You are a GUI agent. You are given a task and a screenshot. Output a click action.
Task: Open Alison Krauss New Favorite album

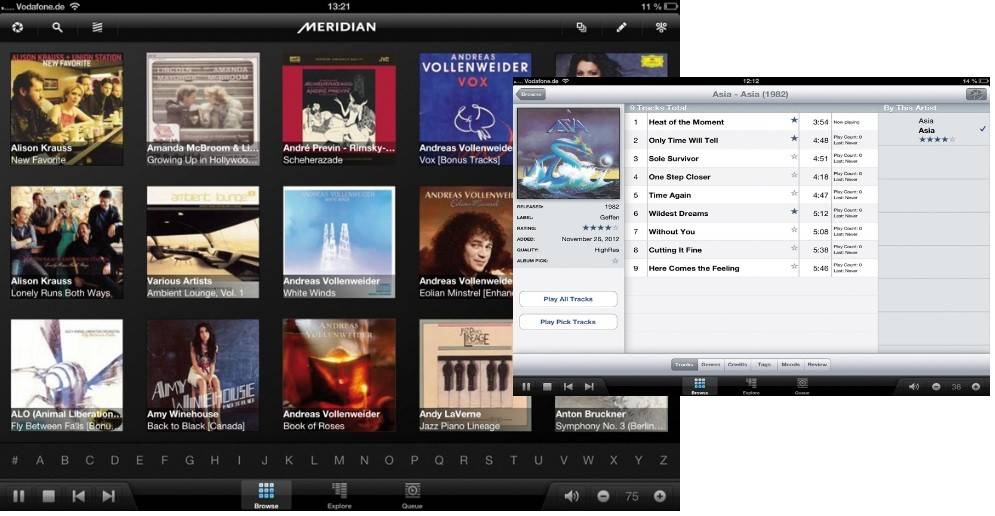[x=67, y=109]
